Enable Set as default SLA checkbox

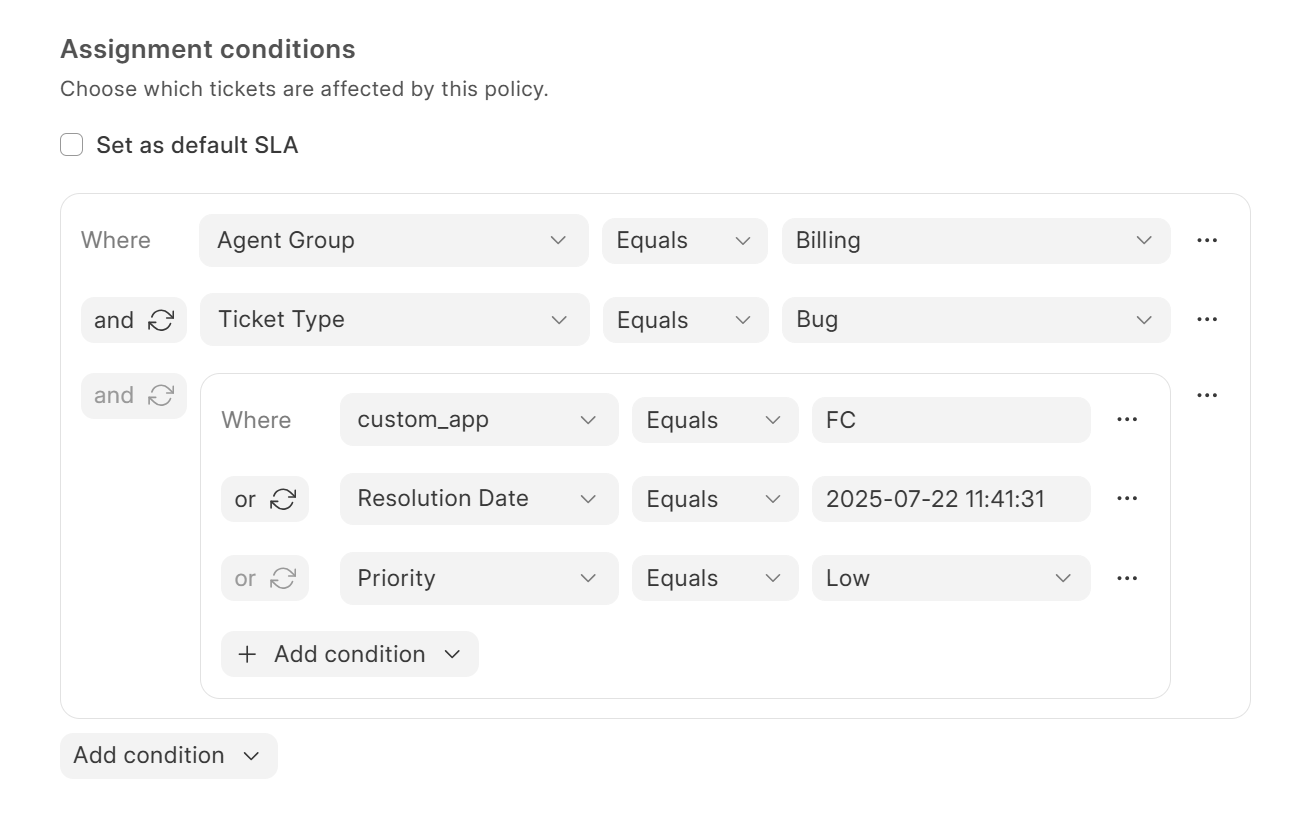point(72,145)
